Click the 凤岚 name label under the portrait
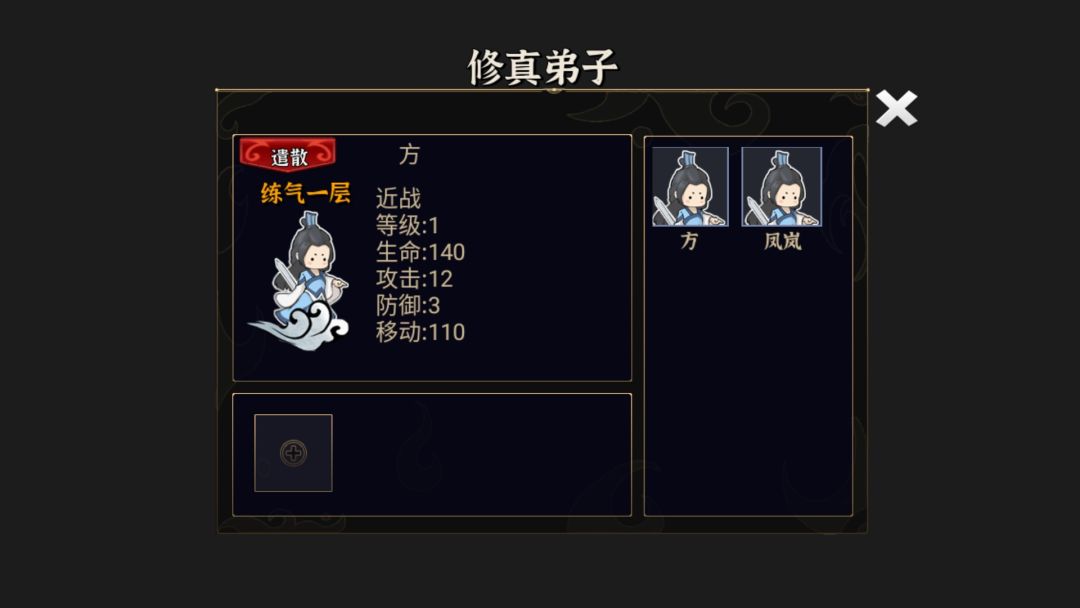This screenshot has height=608, width=1080. pyautogui.click(x=782, y=241)
